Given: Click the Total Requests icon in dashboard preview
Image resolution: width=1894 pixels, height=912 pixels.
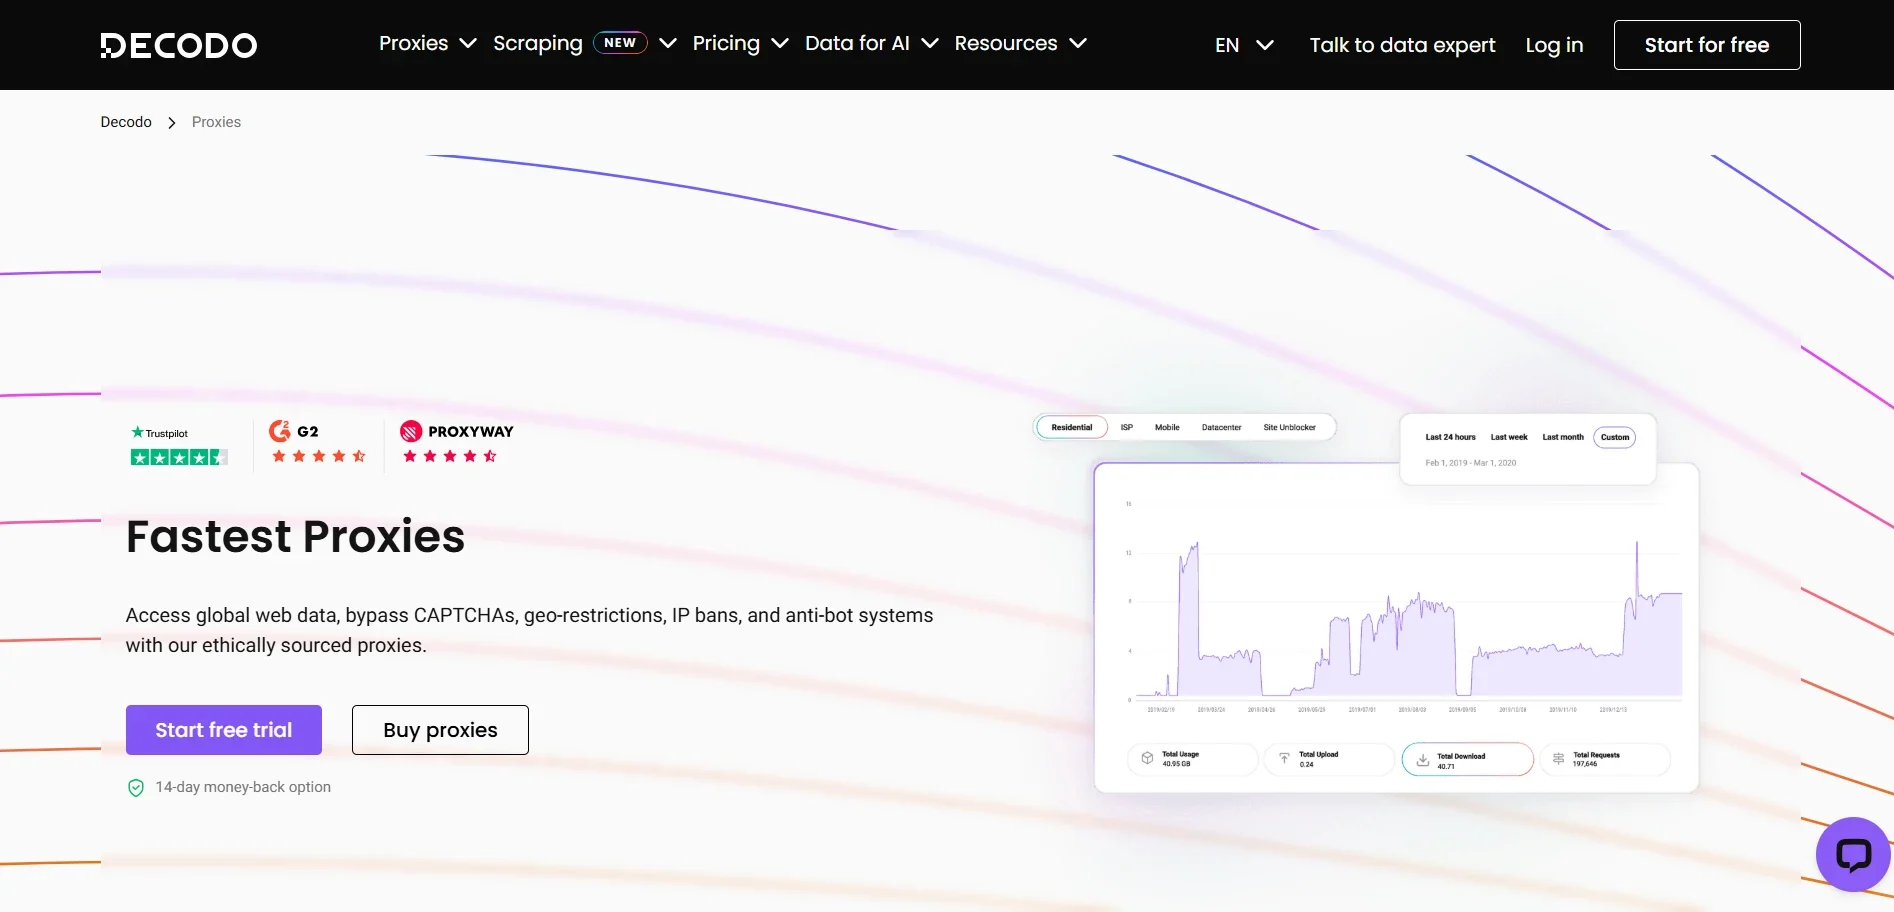Looking at the screenshot, I should click(x=1558, y=759).
